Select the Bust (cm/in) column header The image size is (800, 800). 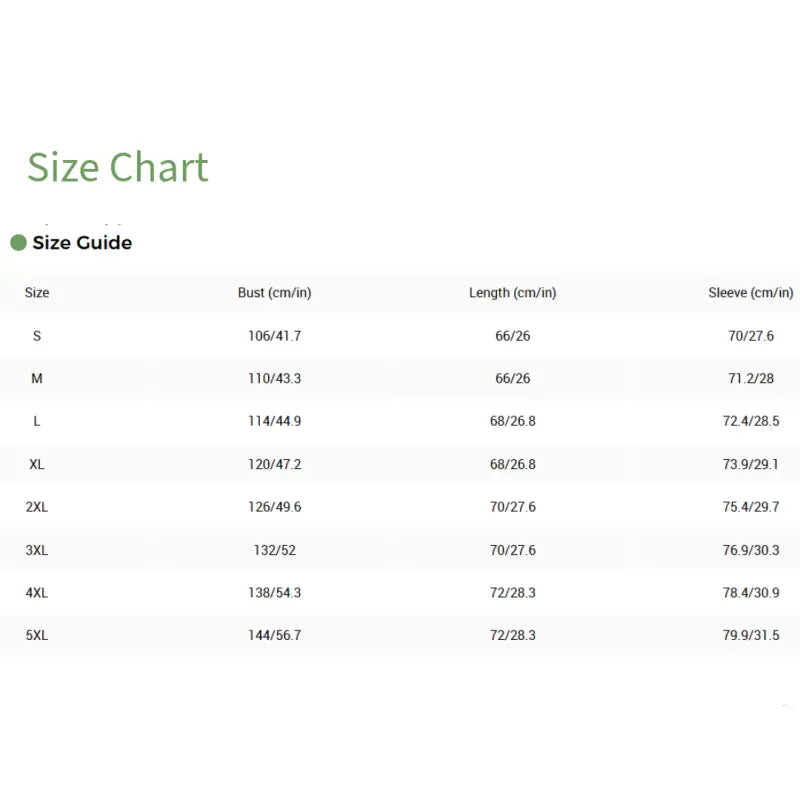[x=274, y=293]
